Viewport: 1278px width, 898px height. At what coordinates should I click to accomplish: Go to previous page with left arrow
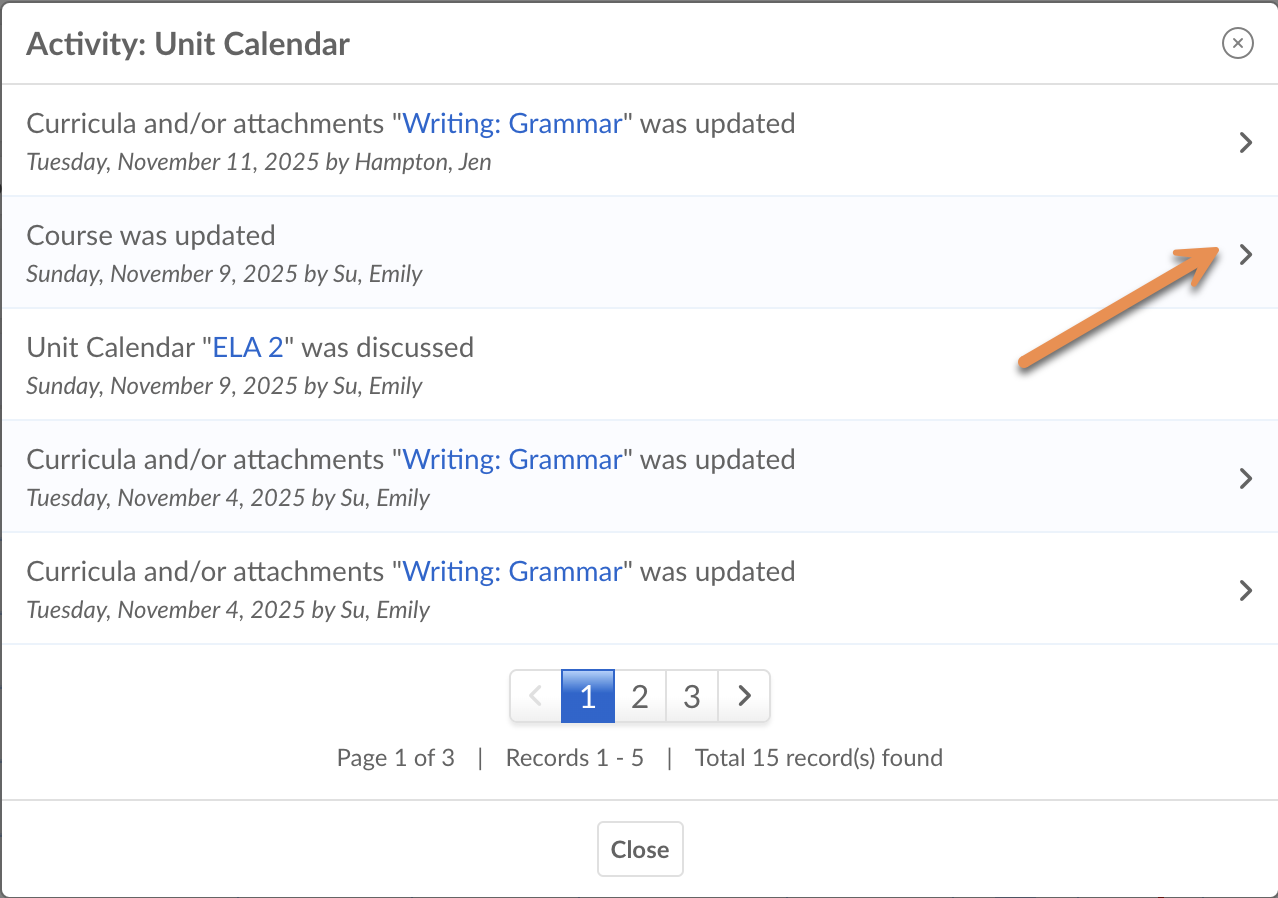[x=536, y=696]
